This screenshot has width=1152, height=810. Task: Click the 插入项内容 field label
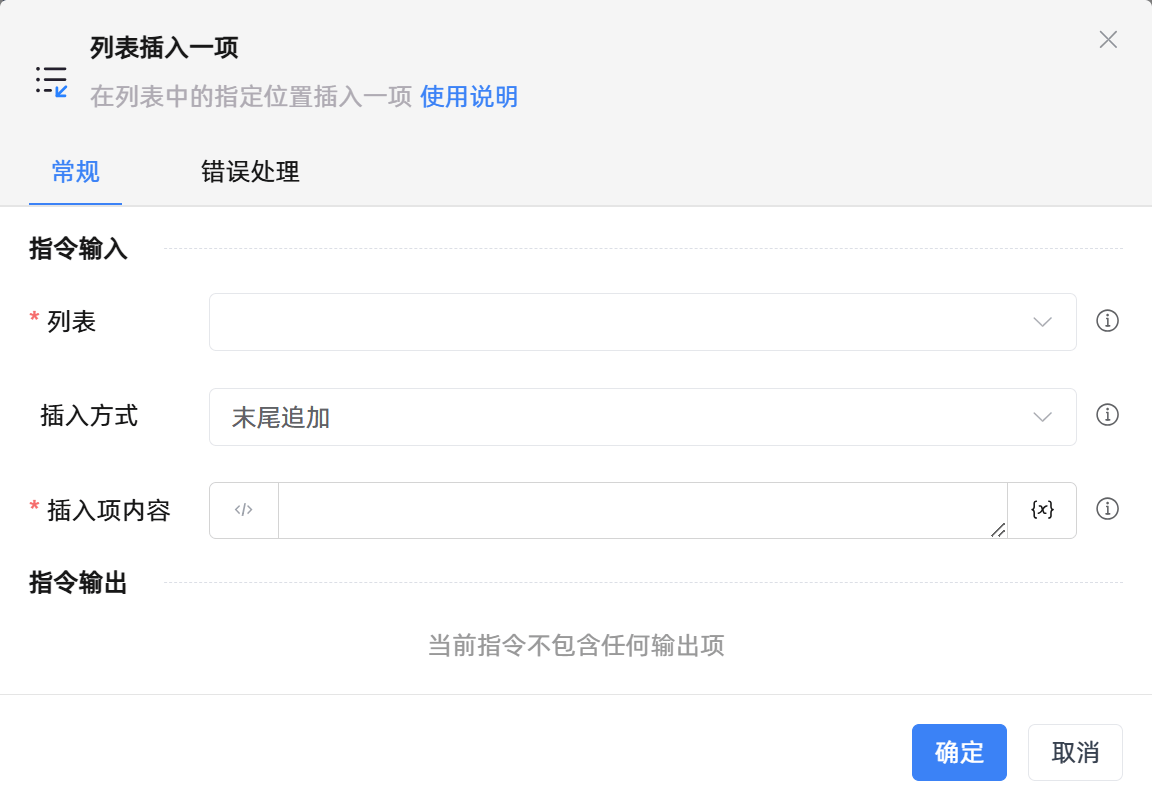pos(109,511)
